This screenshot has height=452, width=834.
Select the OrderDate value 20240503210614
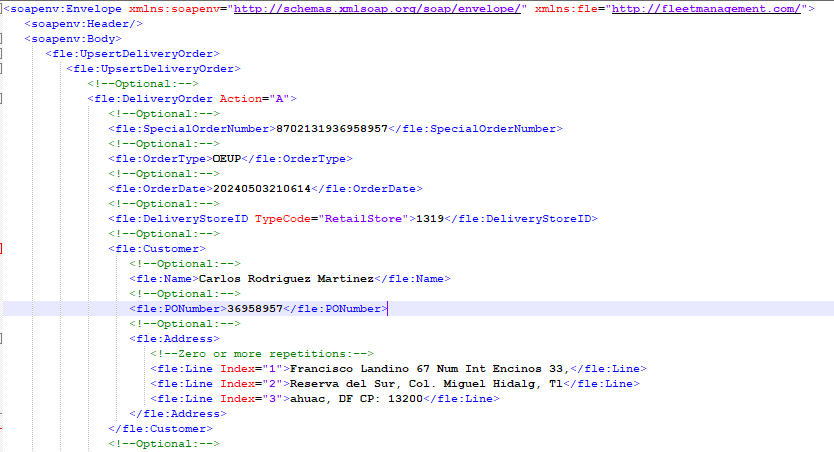pyautogui.click(x=262, y=189)
